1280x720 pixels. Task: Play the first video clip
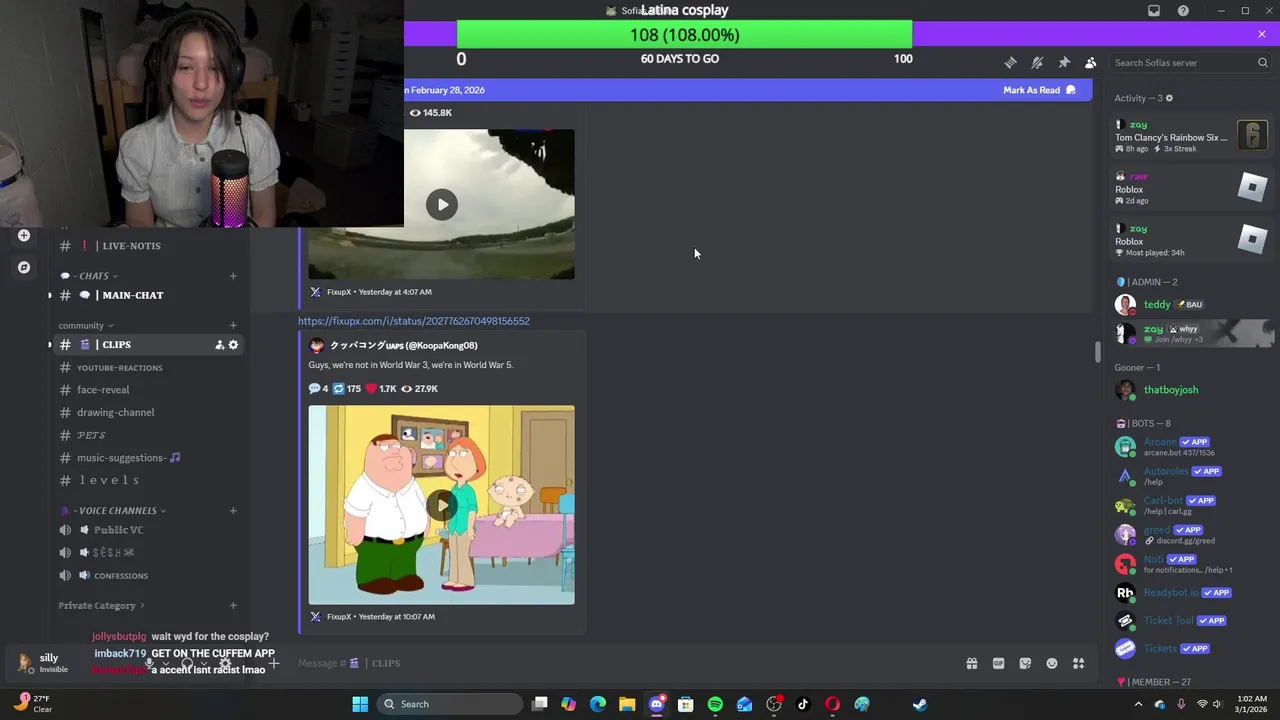pyautogui.click(x=441, y=205)
